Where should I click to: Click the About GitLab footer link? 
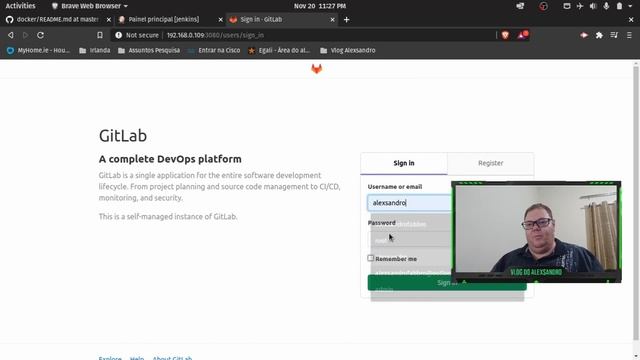(x=172, y=358)
